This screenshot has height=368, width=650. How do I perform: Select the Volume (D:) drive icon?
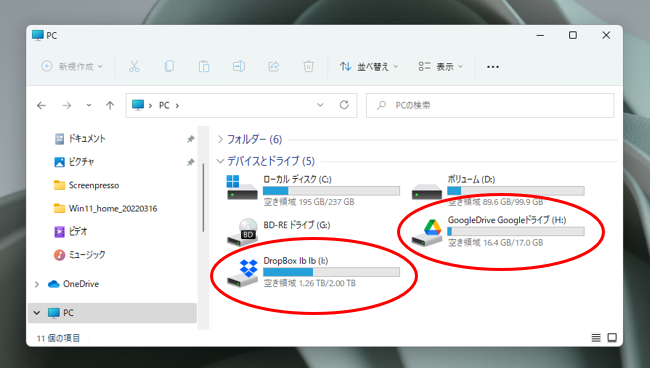coord(427,192)
